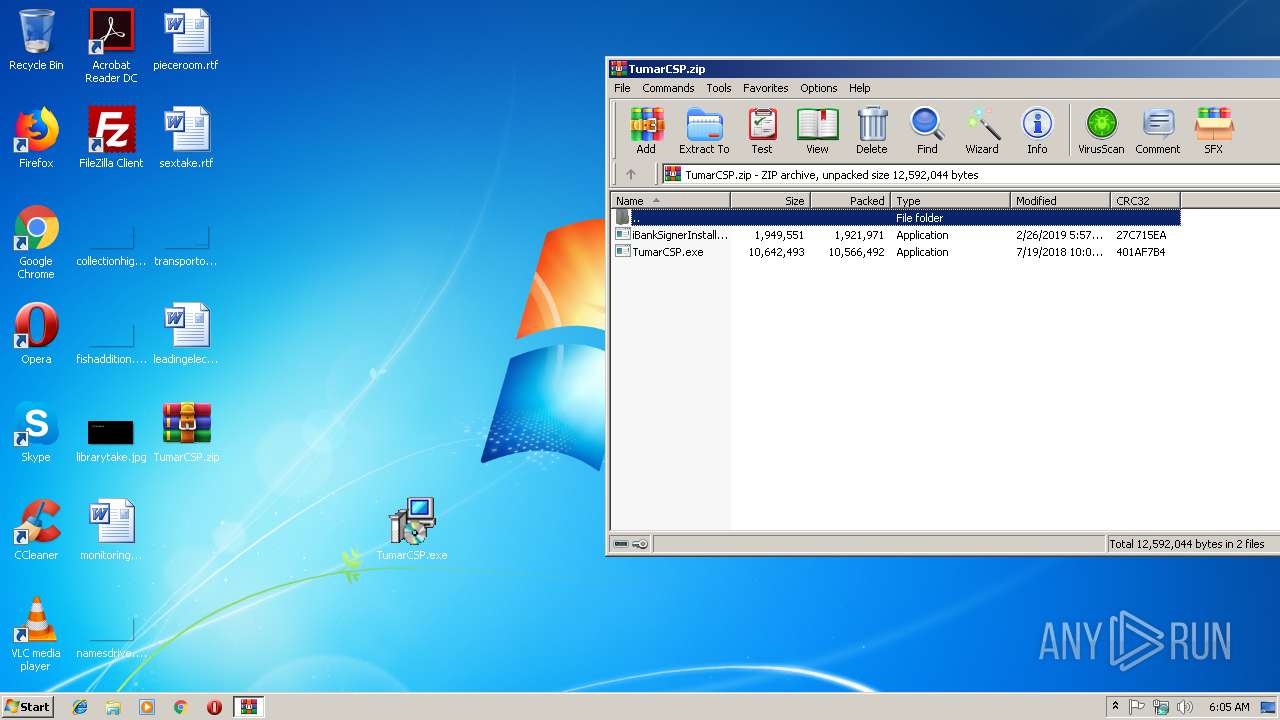
Task: Open the Tools menu
Action: (x=719, y=88)
